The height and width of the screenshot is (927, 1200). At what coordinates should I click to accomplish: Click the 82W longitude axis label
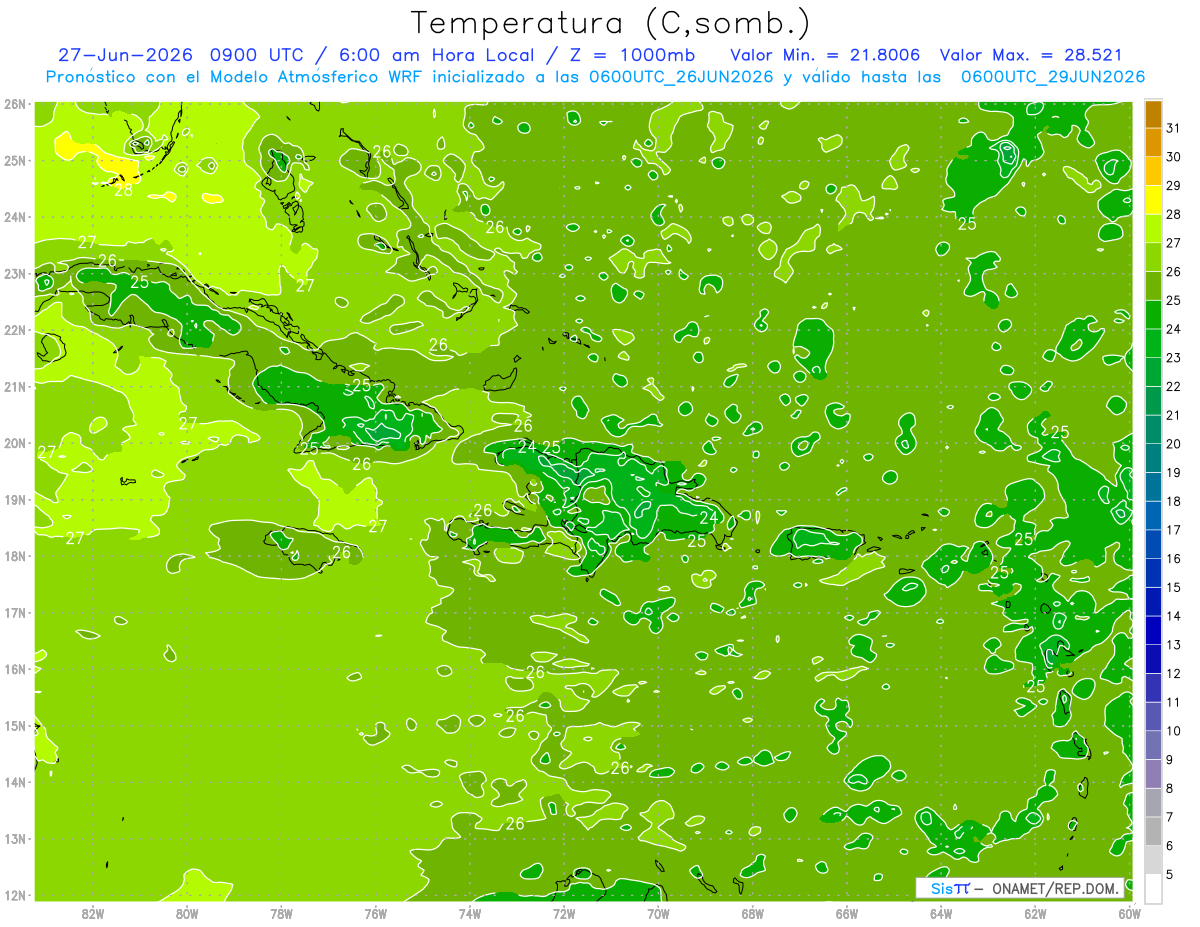pos(93,912)
